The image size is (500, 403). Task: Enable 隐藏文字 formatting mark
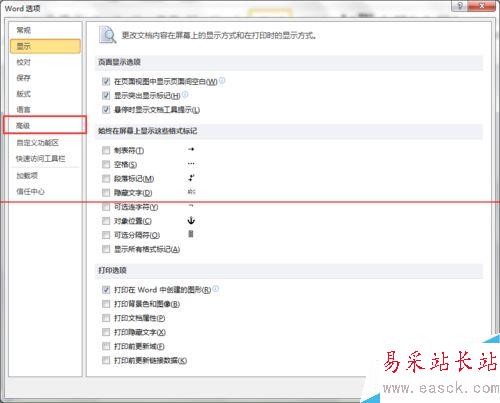tap(106, 193)
